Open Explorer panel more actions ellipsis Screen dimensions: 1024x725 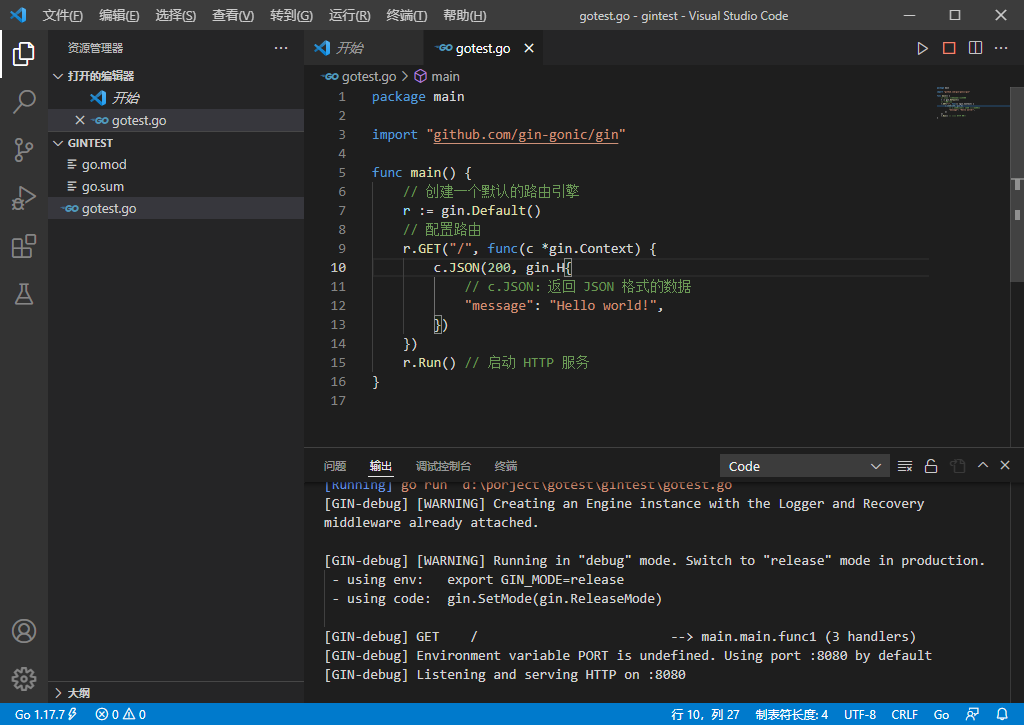[281, 48]
